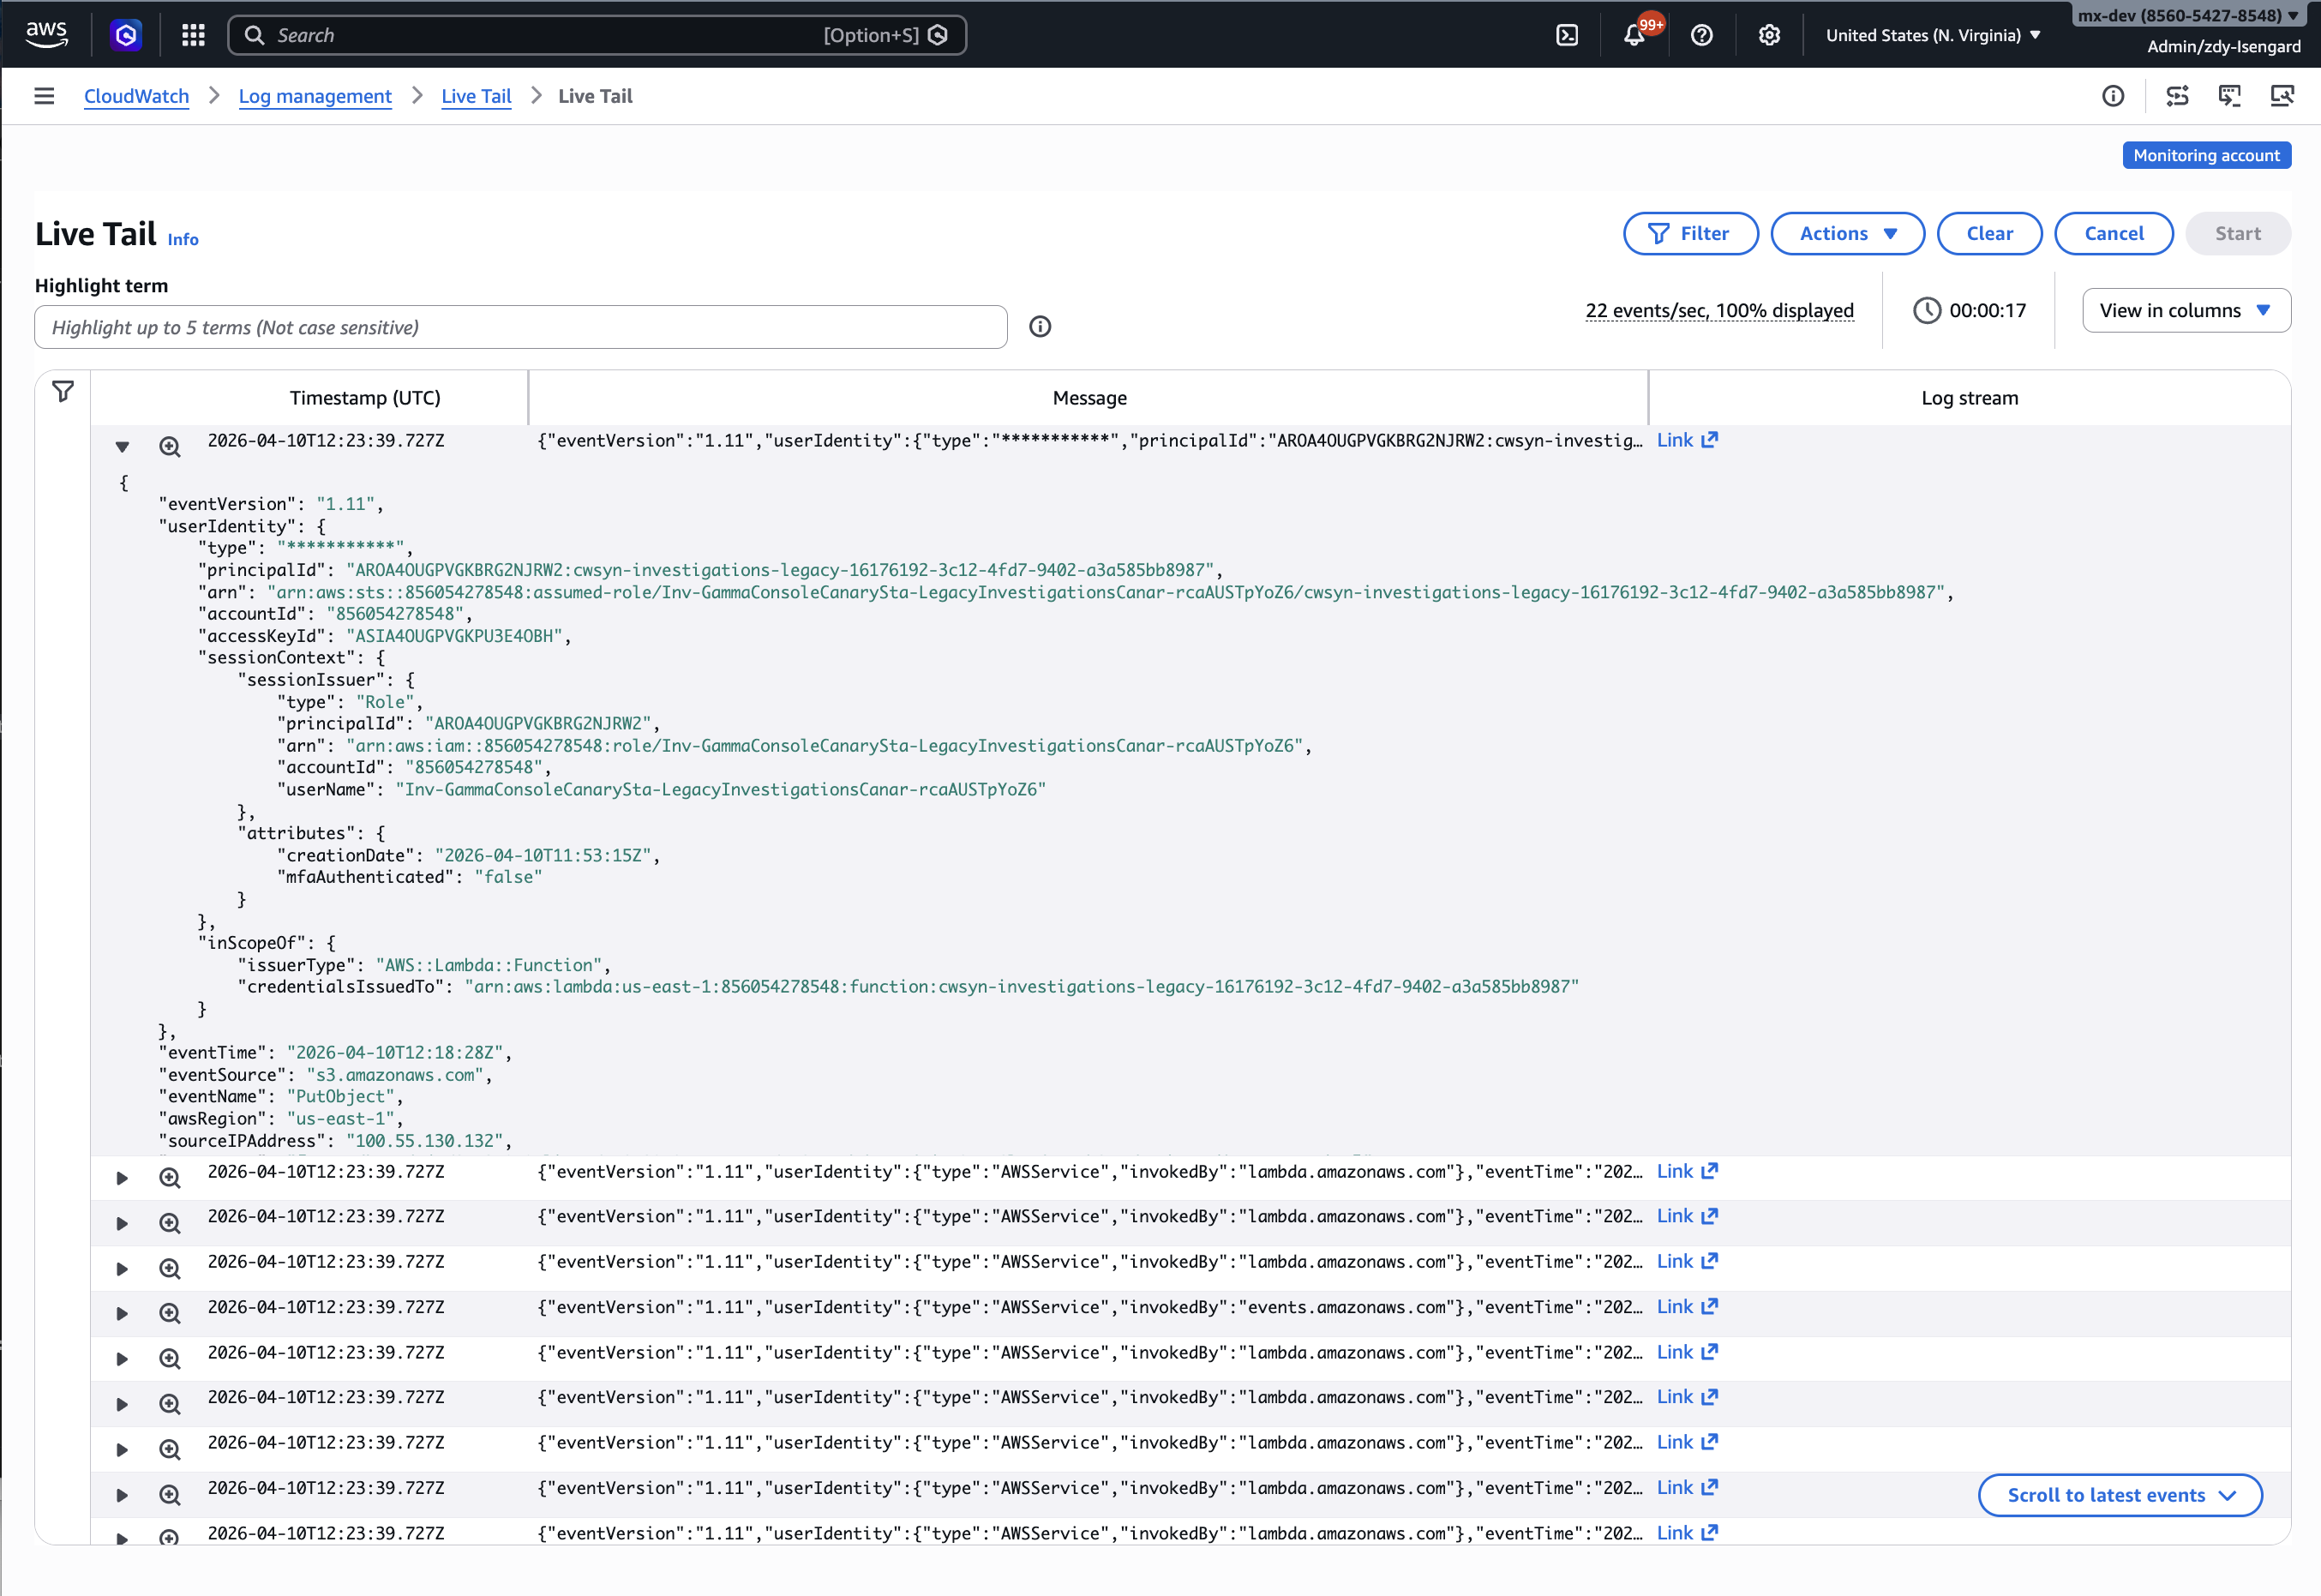
Task: Launch CloudShell from the top bar
Action: [x=1567, y=35]
